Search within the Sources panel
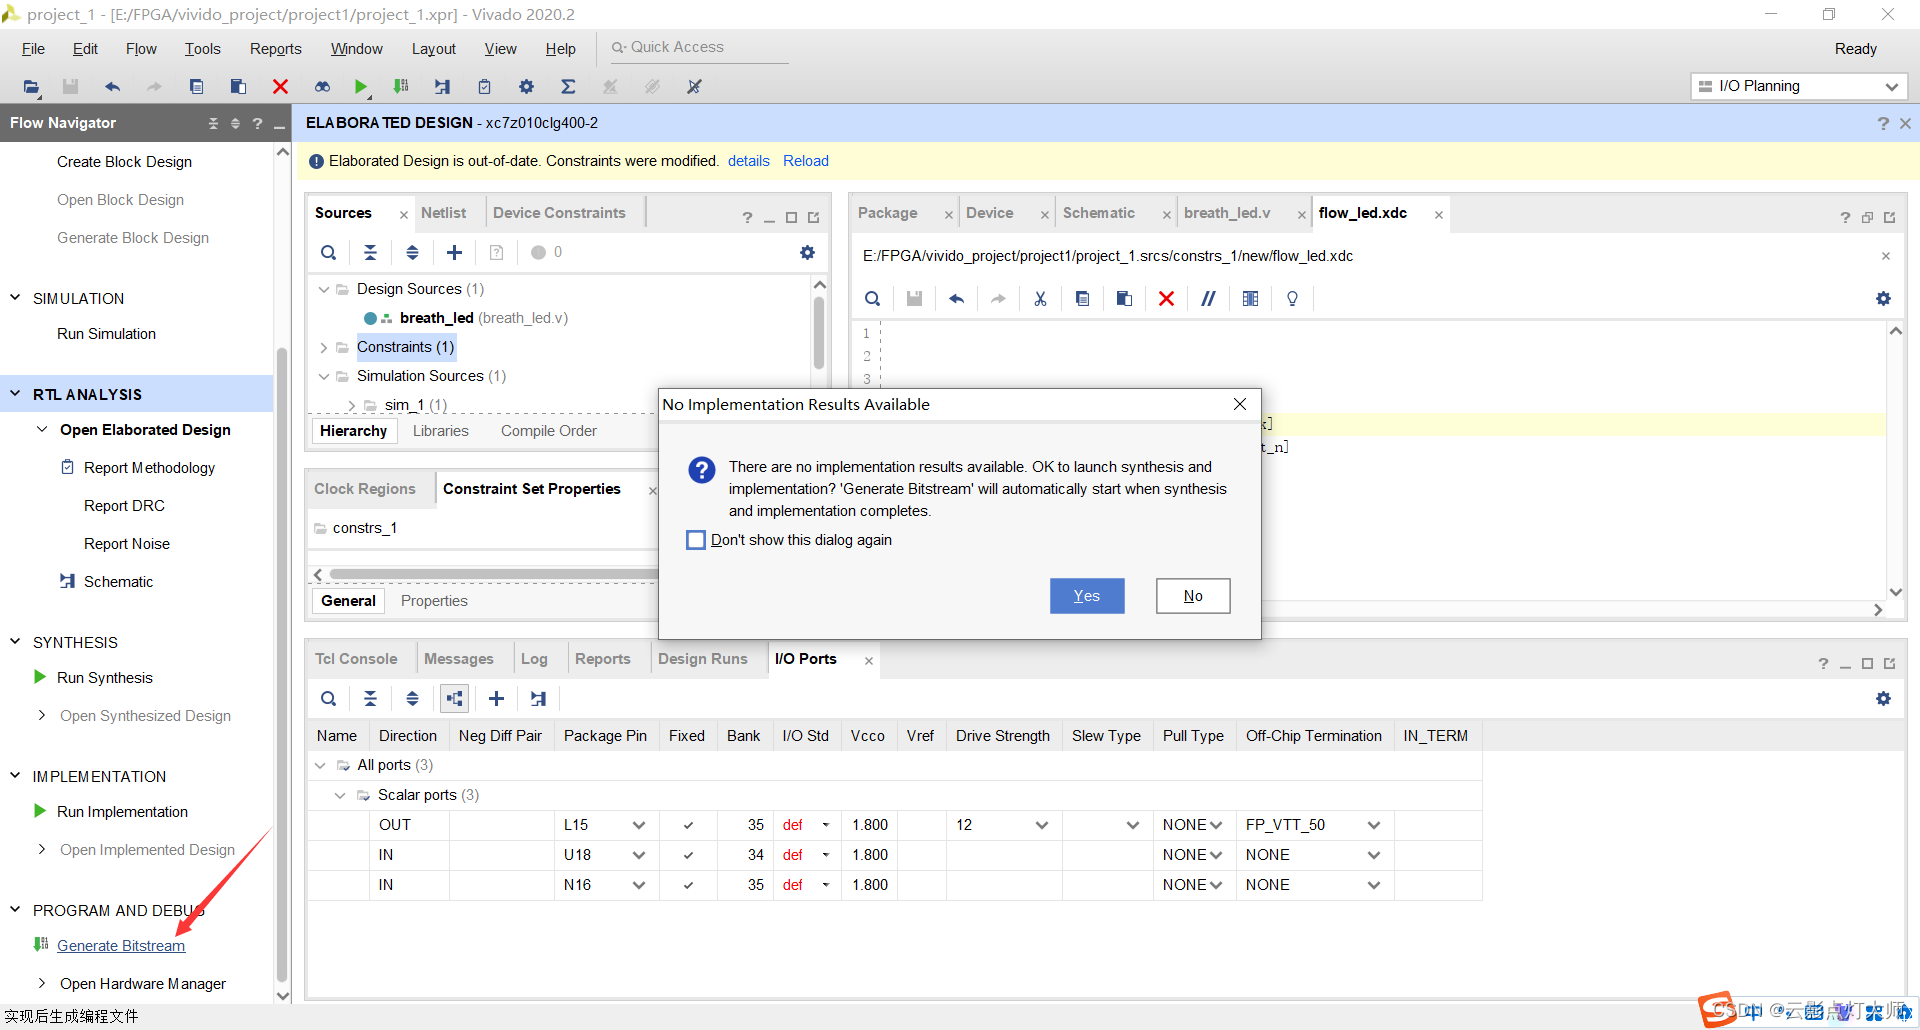Screen dimensions: 1920x1030 point(328,252)
